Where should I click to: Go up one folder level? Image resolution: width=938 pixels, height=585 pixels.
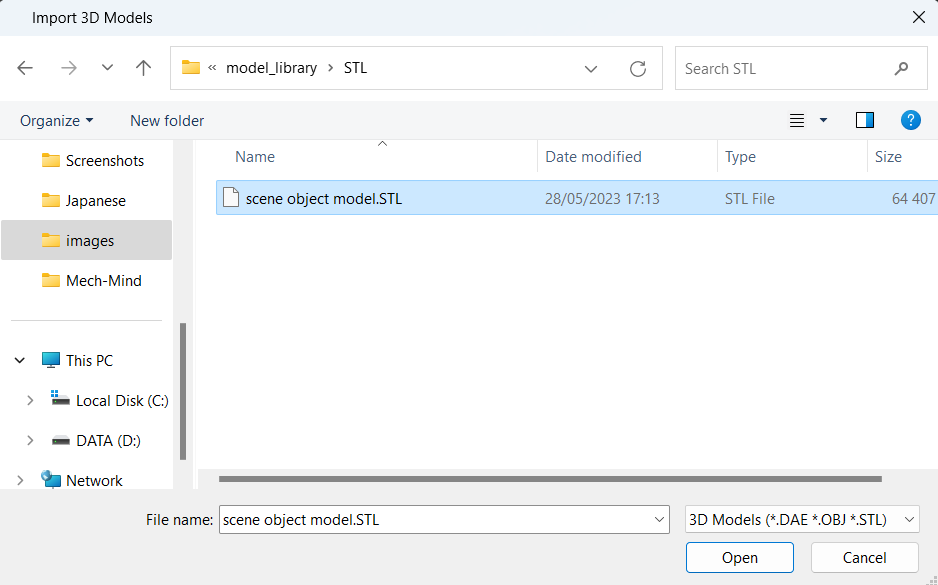144,68
